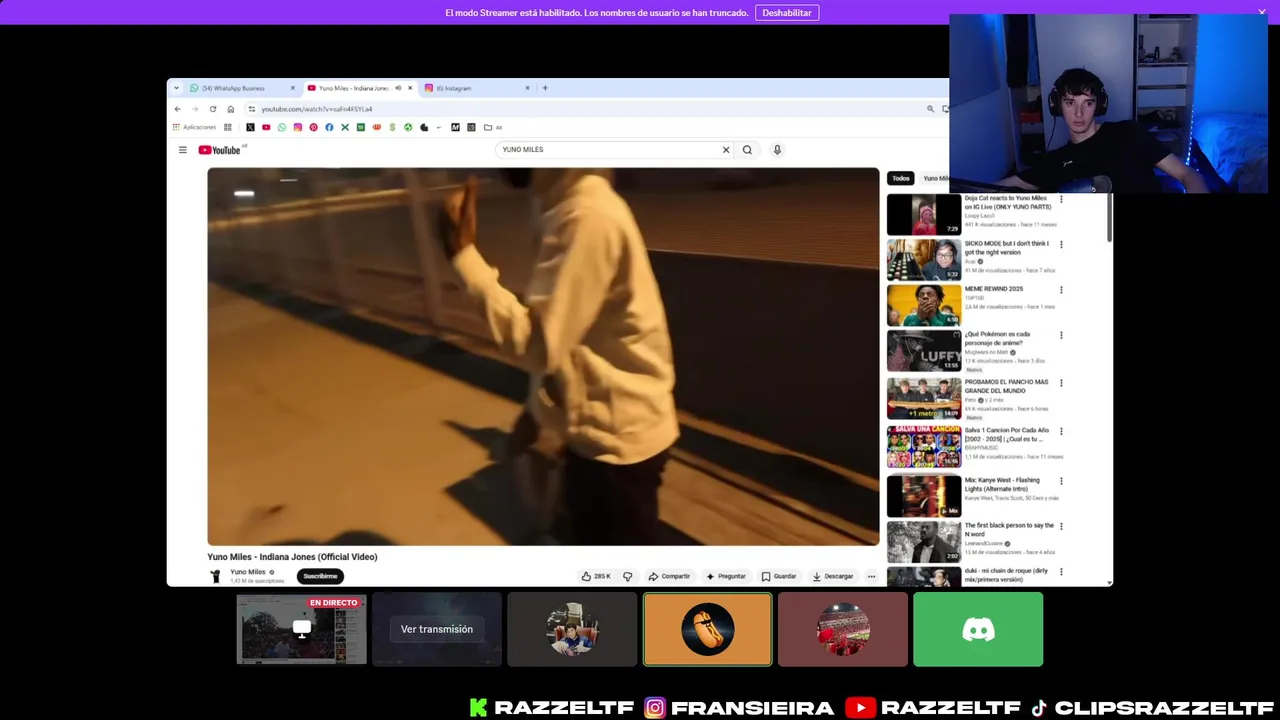Open the X bookmark
The width and height of the screenshot is (1280, 720).
click(x=250, y=127)
